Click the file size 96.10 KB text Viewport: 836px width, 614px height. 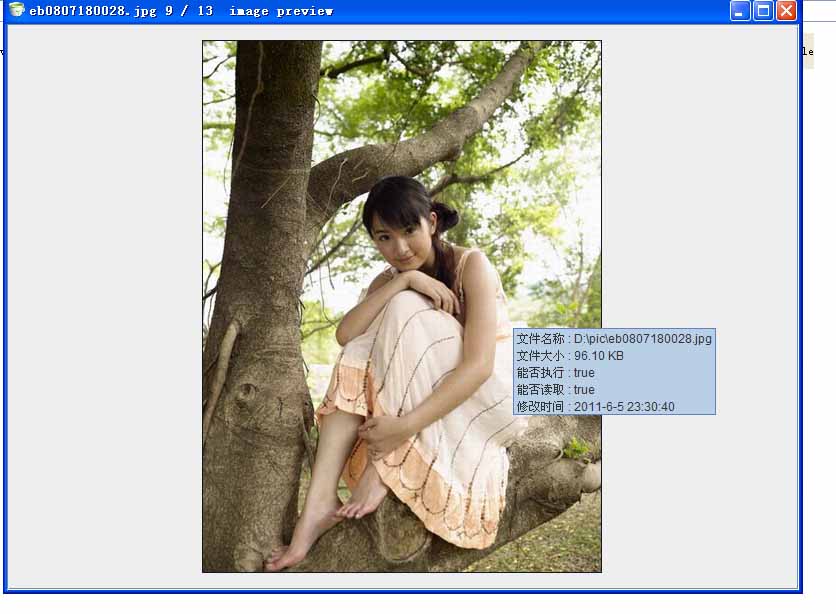[x=599, y=356]
